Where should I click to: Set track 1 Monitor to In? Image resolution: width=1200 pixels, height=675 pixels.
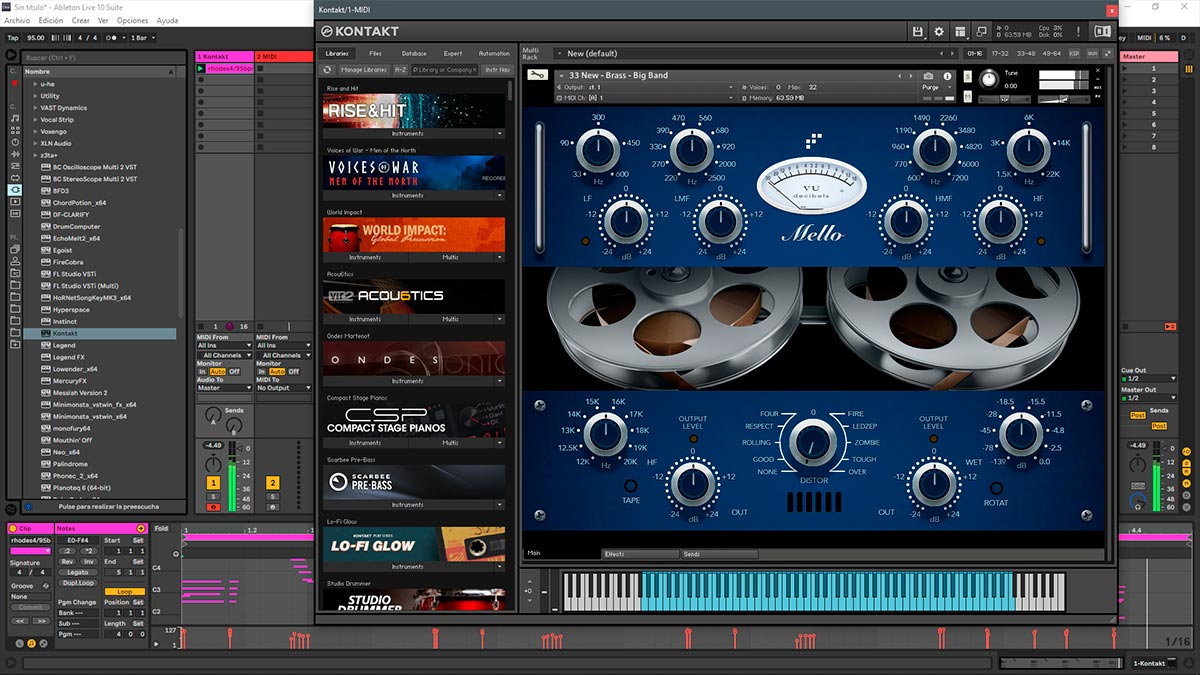tap(202, 372)
